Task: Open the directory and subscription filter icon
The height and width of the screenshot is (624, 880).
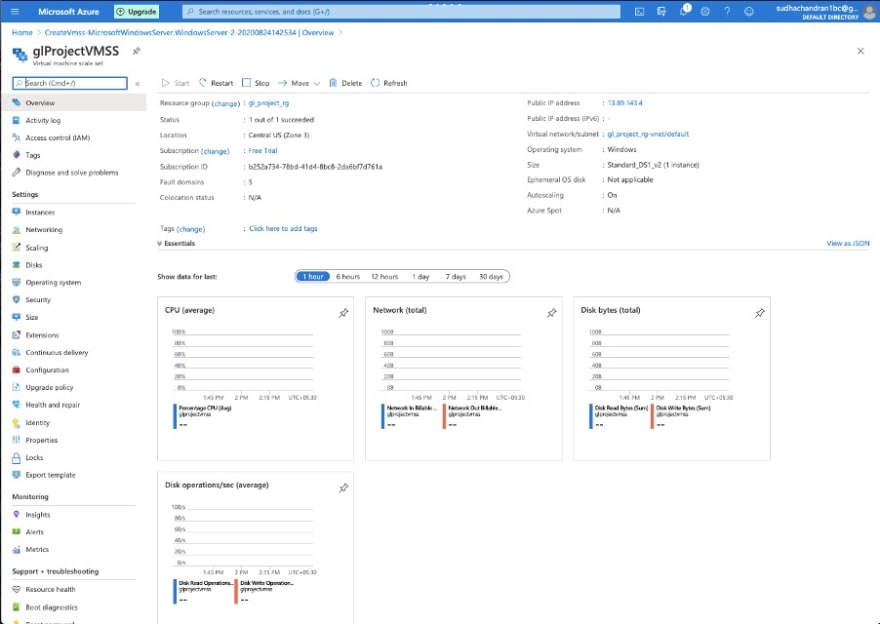Action: (x=661, y=11)
